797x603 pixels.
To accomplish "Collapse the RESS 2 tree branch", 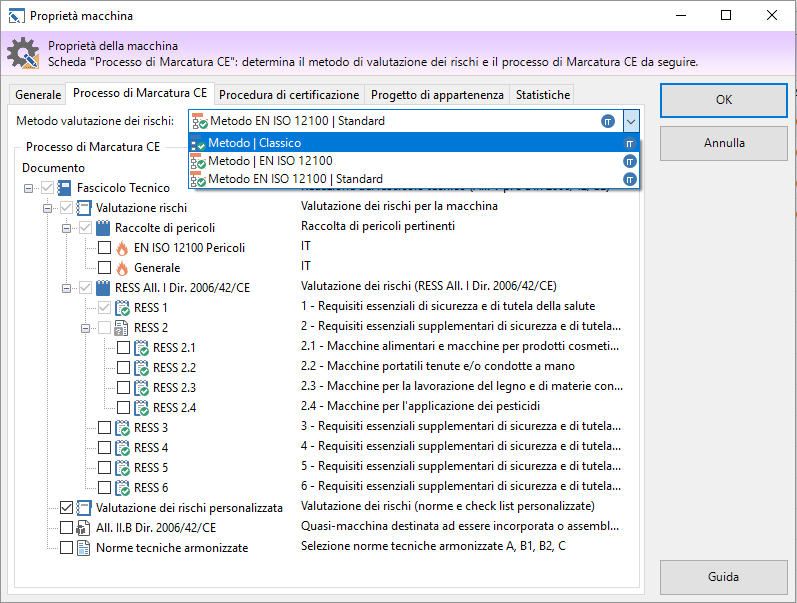I will click(x=85, y=328).
